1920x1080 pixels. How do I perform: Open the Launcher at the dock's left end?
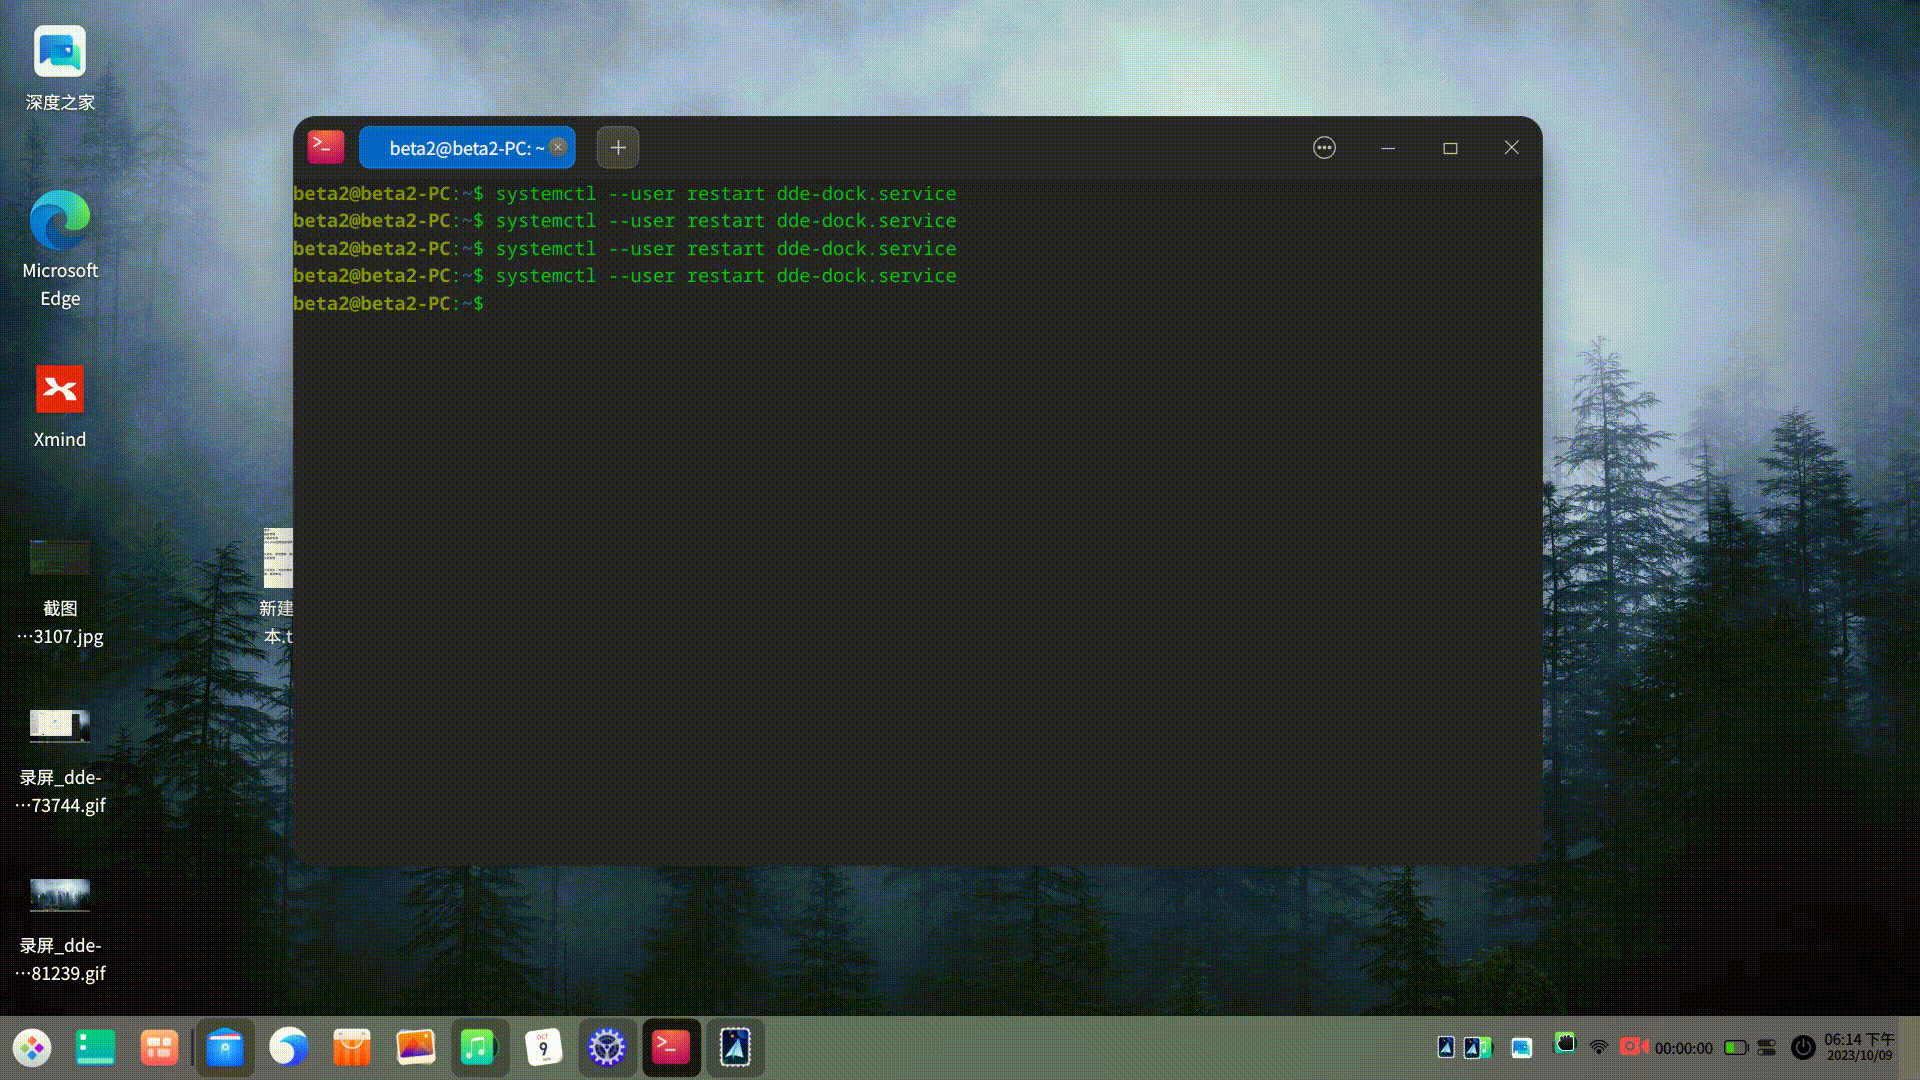pos(32,1047)
